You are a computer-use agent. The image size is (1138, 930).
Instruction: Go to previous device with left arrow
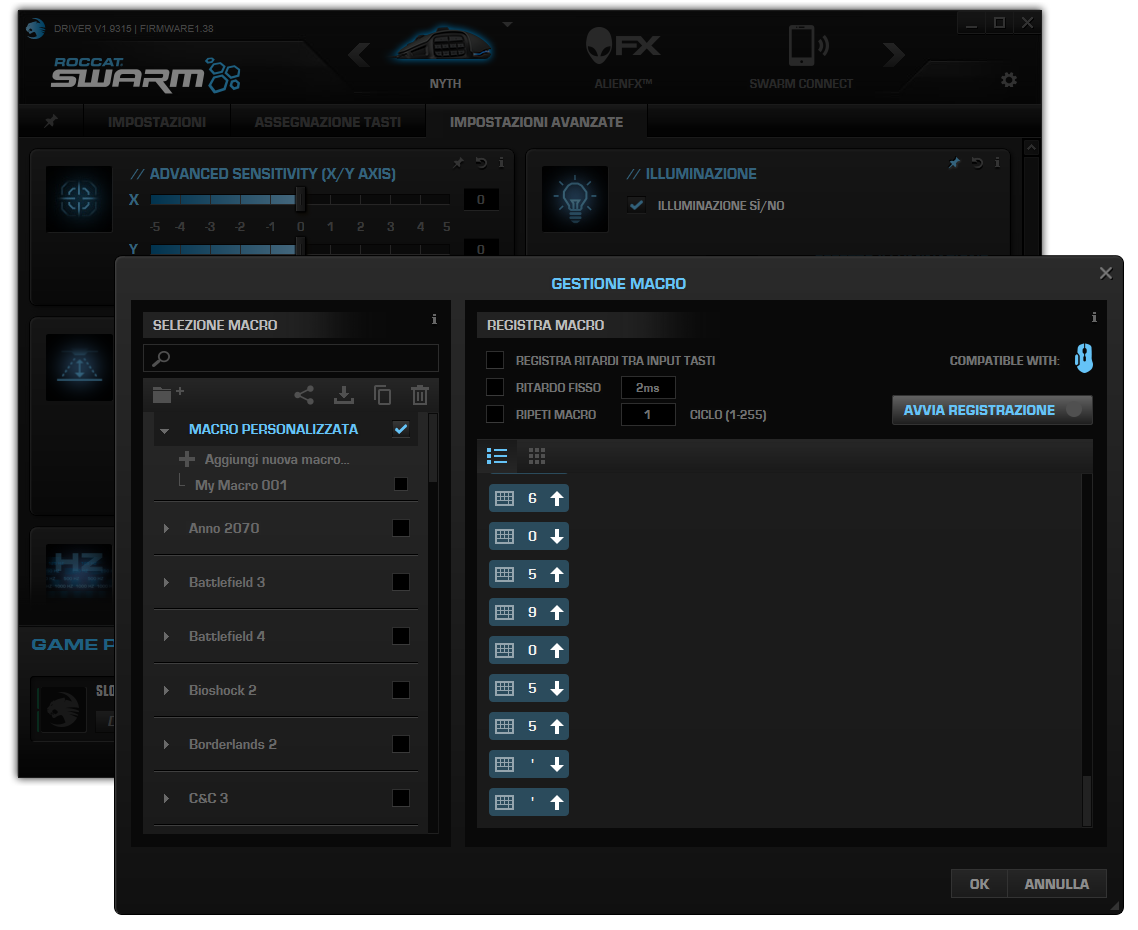point(359,54)
